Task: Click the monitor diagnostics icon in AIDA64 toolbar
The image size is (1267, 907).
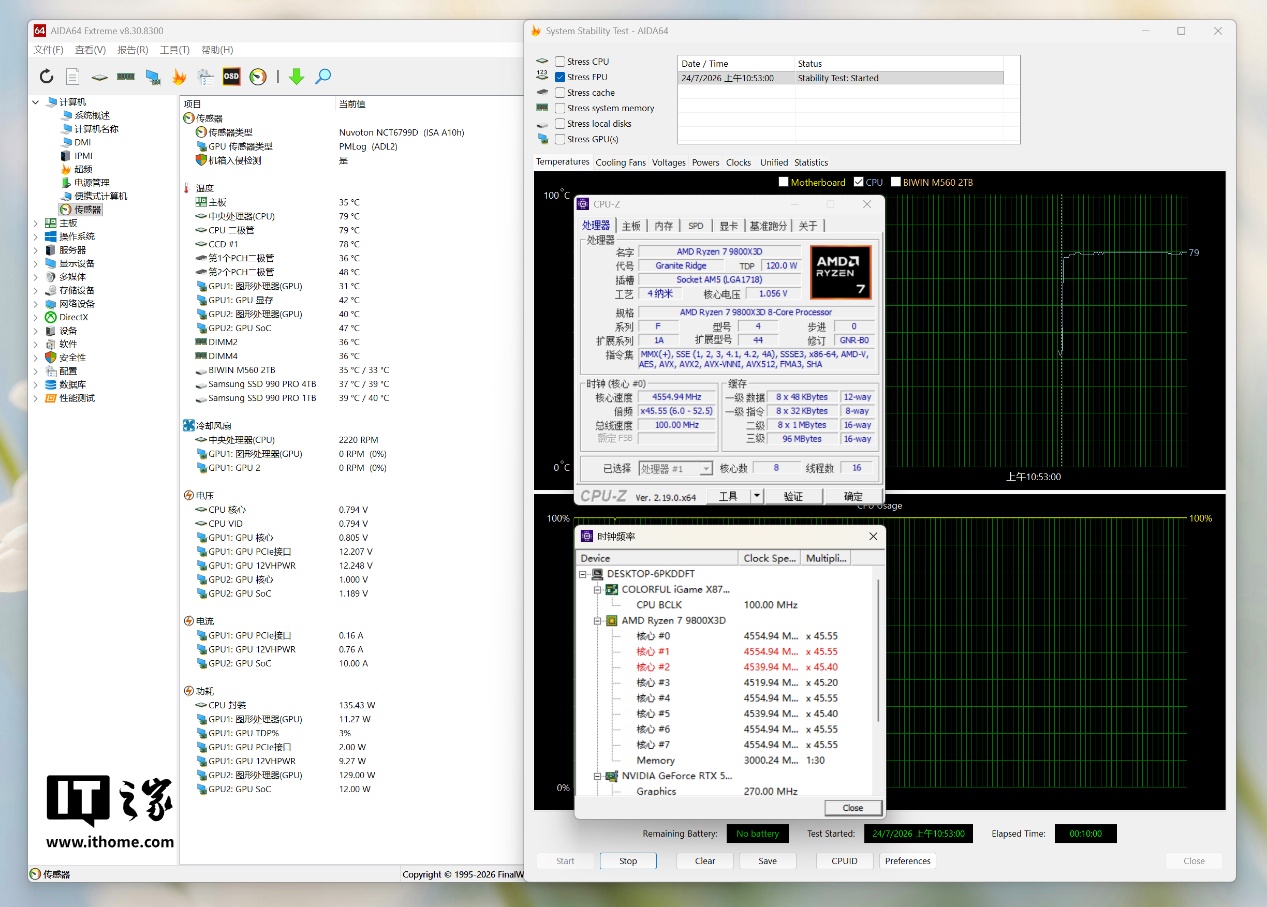Action: click(153, 76)
